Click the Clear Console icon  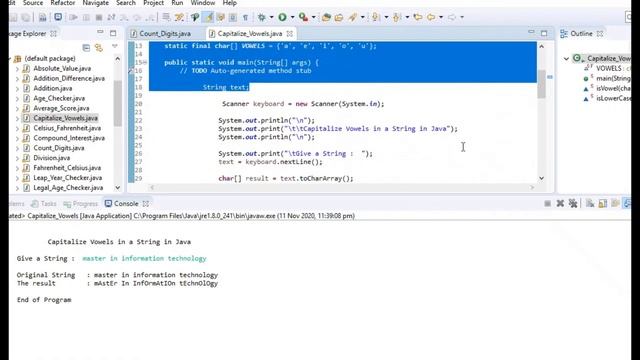pos(590,203)
